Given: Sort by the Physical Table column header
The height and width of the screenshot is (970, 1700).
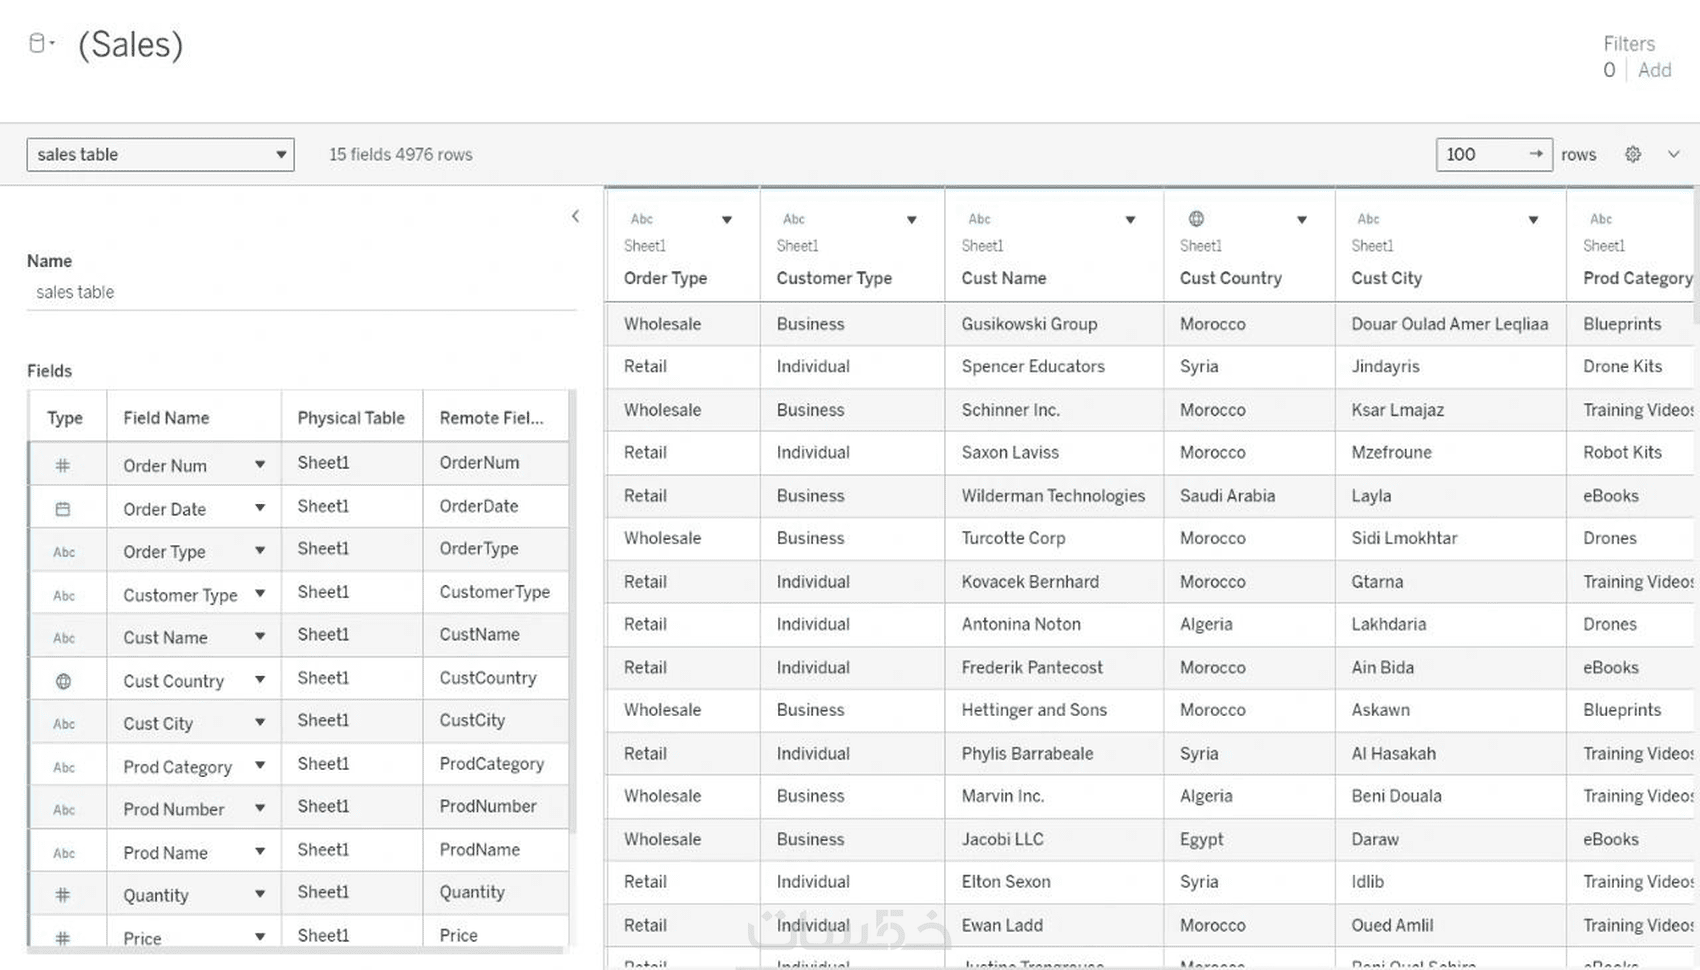Looking at the screenshot, I should [x=351, y=418].
